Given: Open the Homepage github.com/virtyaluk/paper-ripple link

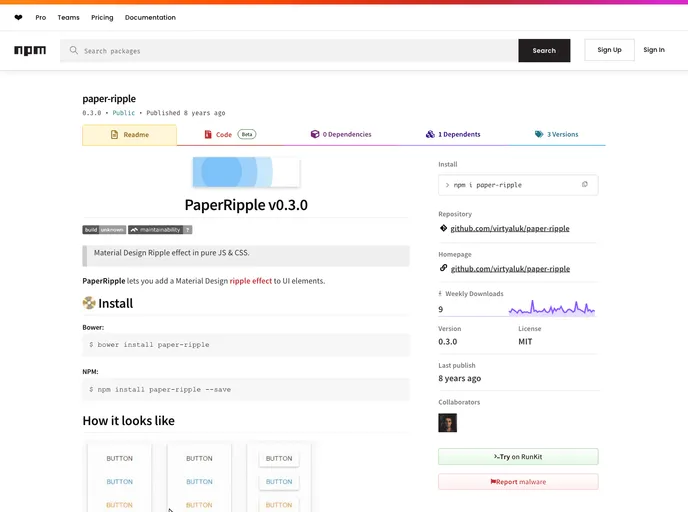Looking at the screenshot, I should tap(510, 269).
